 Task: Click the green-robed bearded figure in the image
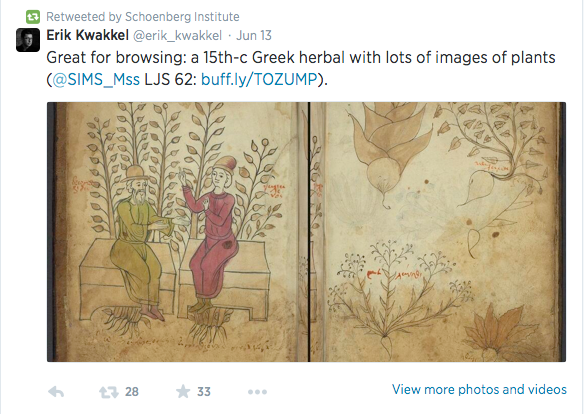coord(141,242)
